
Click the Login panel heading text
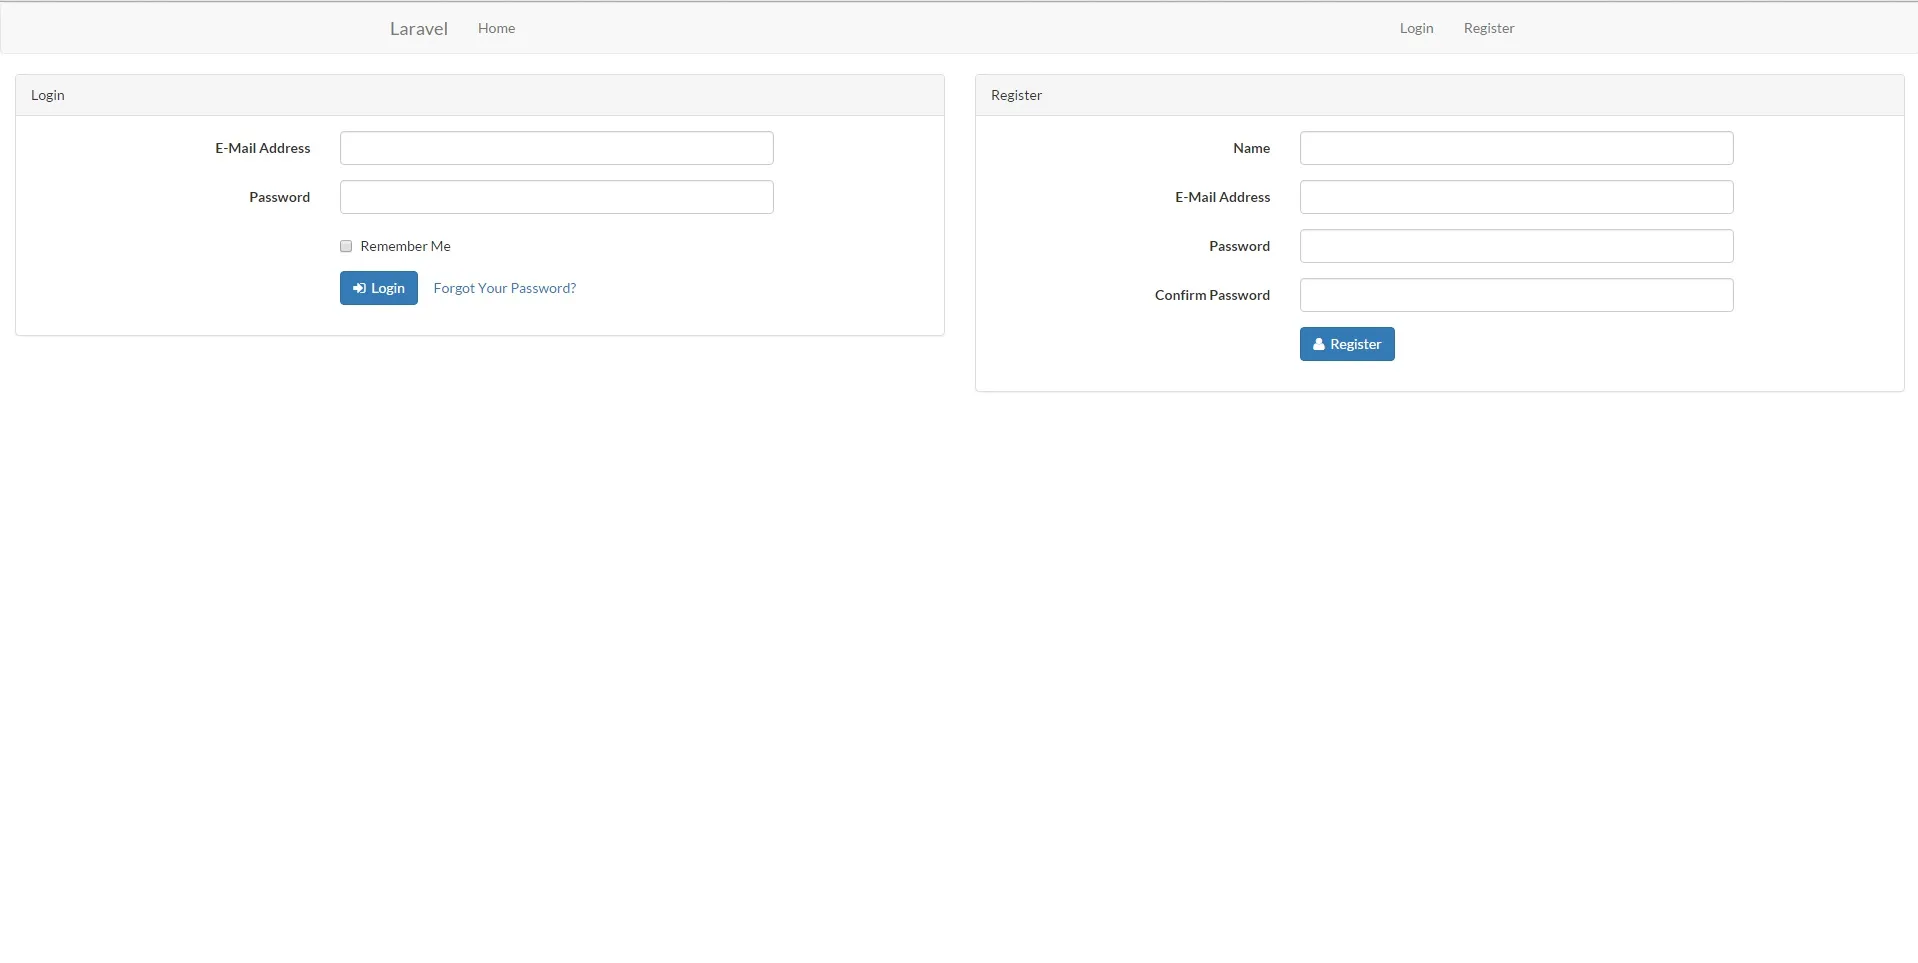pyautogui.click(x=48, y=95)
